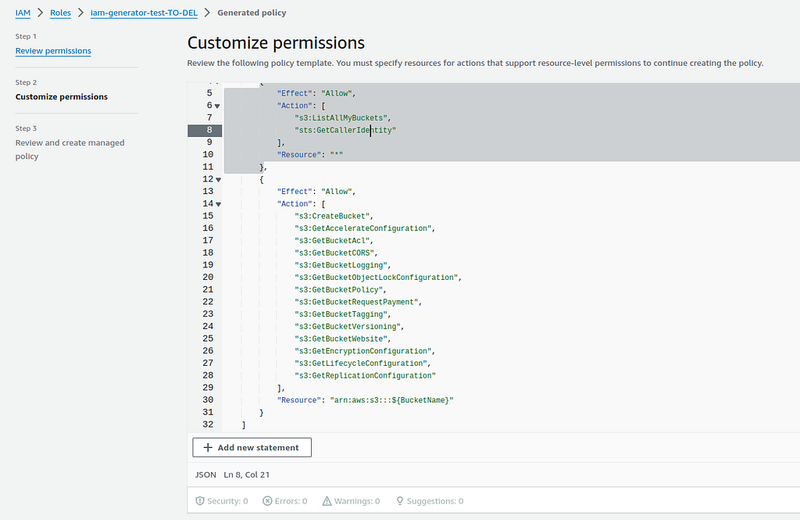Image resolution: width=800 pixels, height=520 pixels.
Task: Select Customize permissions step
Action: coord(61,96)
